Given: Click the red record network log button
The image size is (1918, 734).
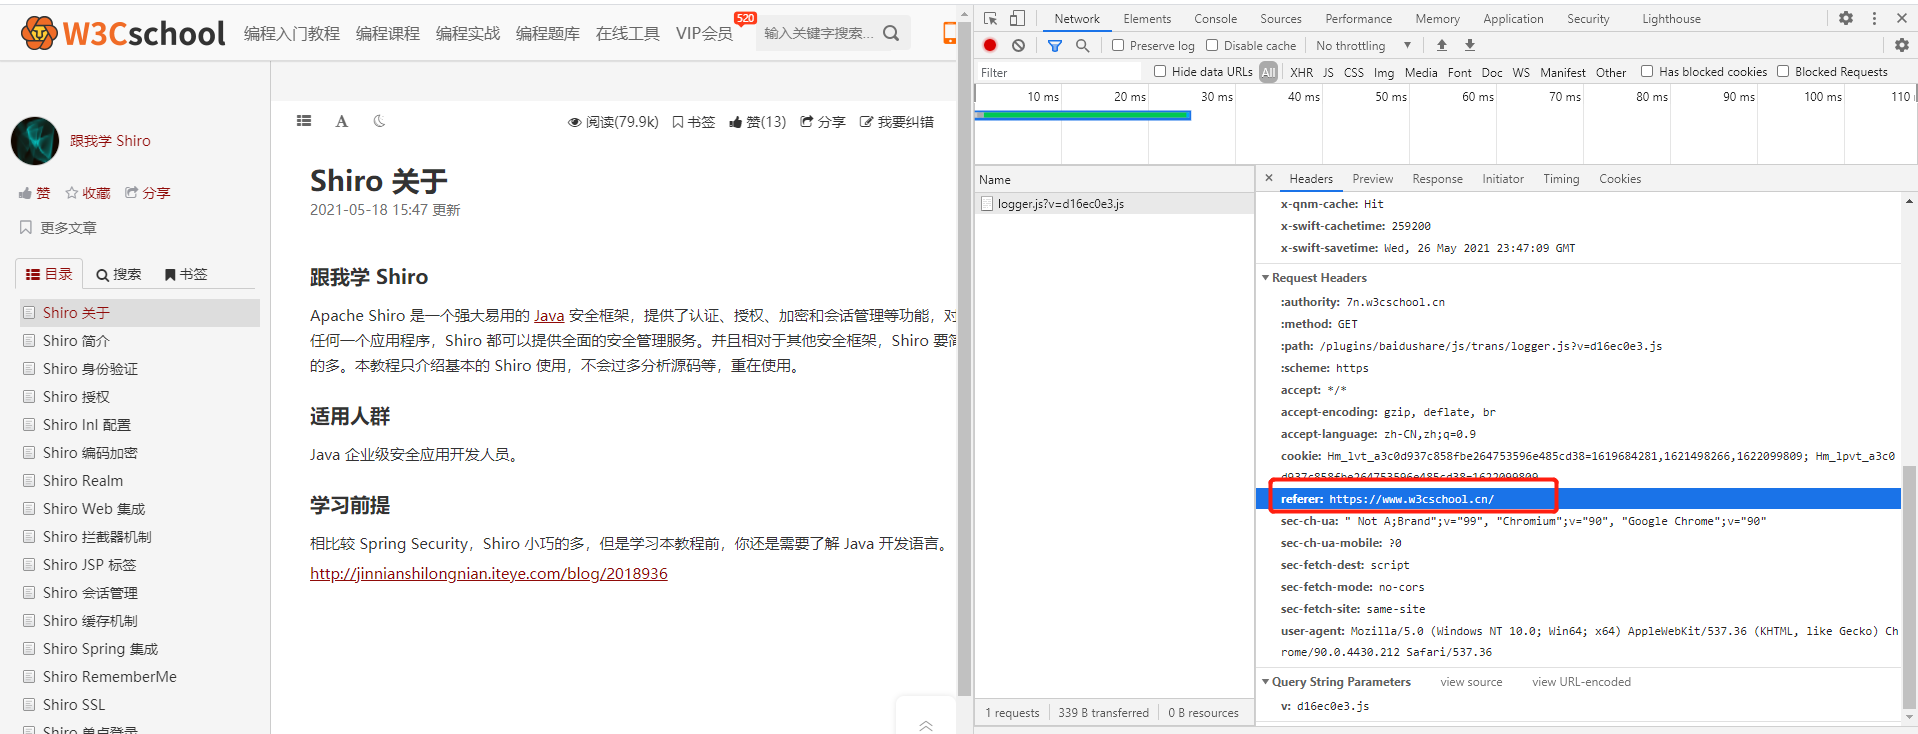Looking at the screenshot, I should coord(990,45).
